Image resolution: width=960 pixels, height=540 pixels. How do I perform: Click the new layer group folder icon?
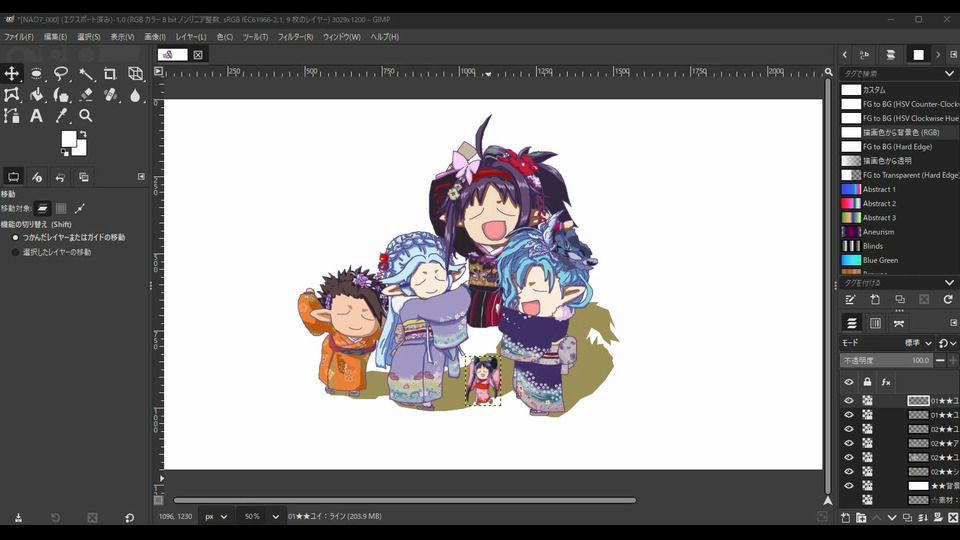[861, 518]
